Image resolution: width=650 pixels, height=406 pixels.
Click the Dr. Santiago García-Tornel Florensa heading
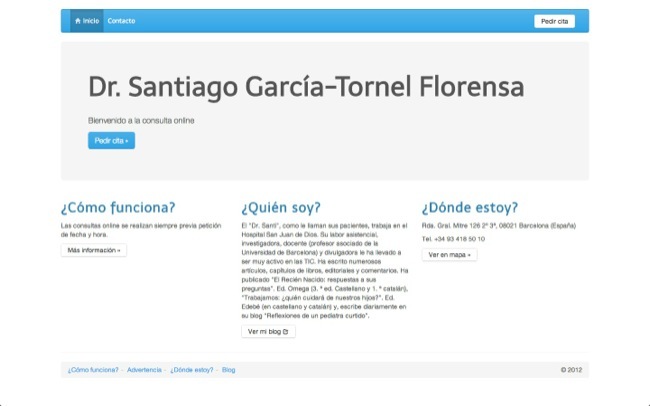pos(306,86)
